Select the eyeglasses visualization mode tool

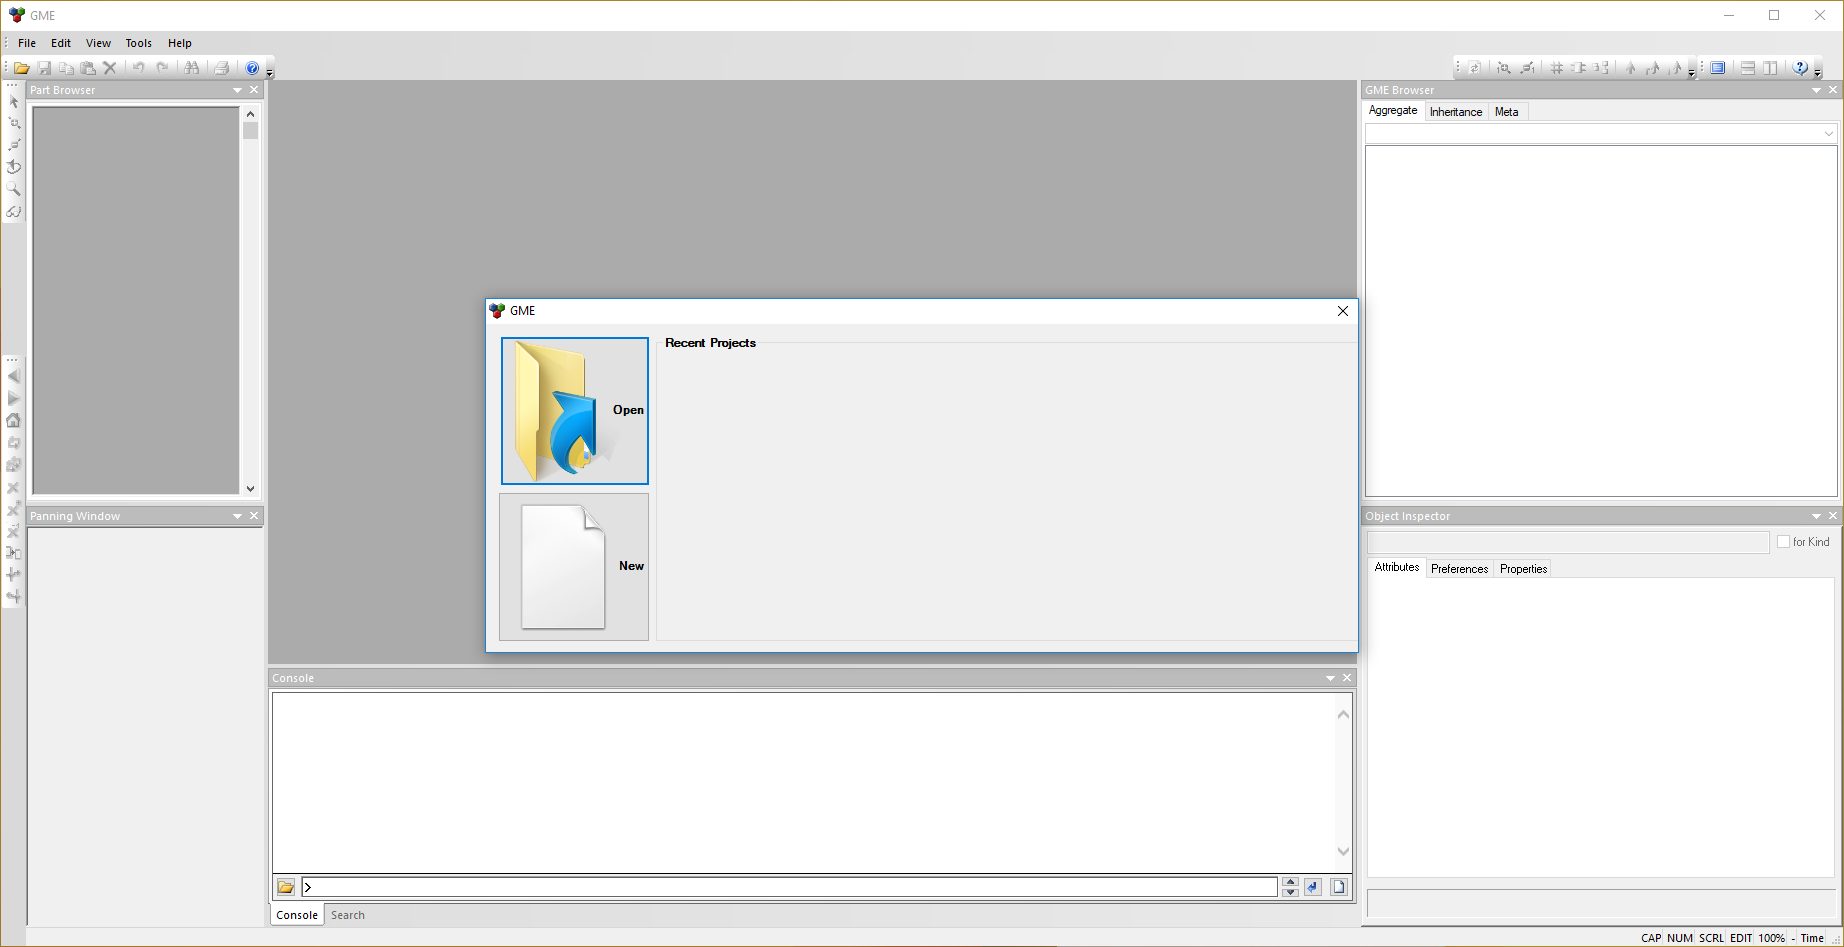14,211
